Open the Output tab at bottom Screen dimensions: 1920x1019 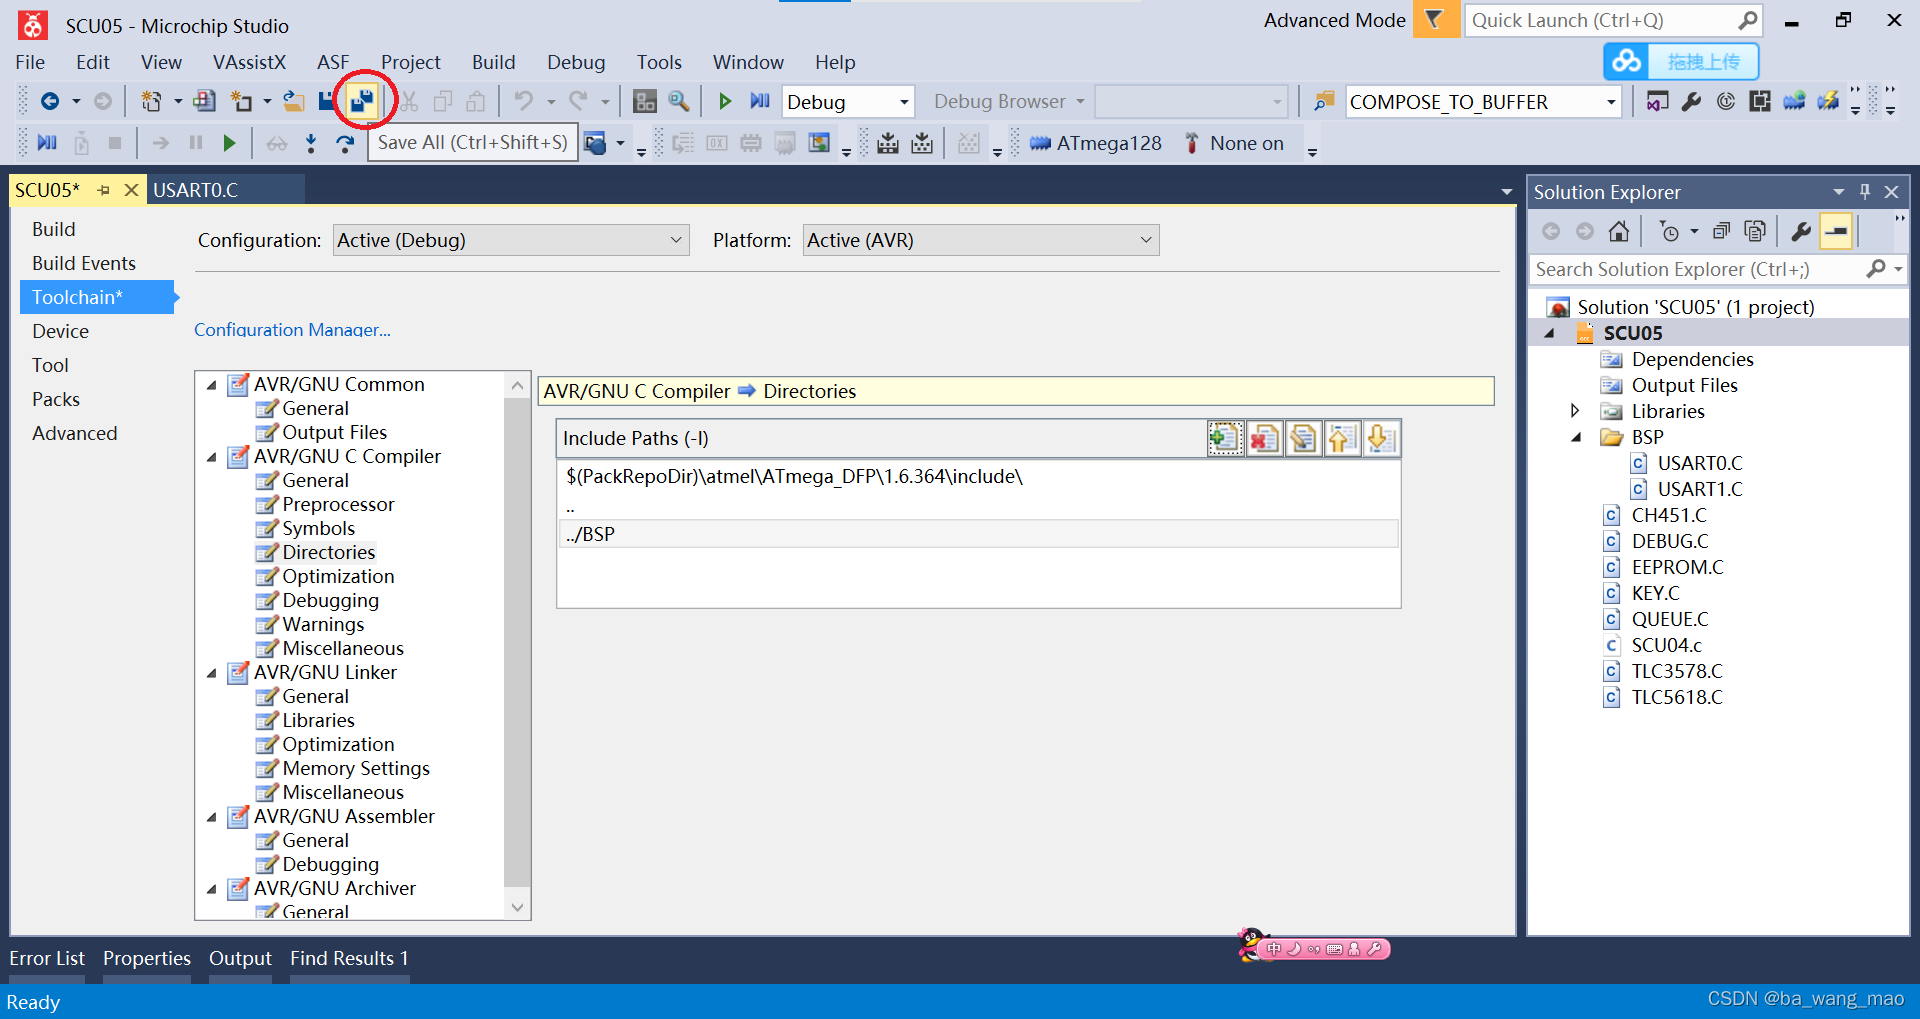[240, 958]
